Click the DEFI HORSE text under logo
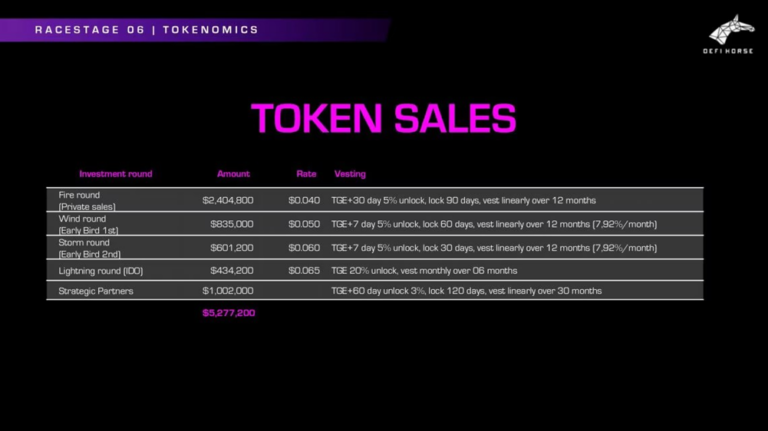The height and width of the screenshot is (431, 768). pos(728,51)
